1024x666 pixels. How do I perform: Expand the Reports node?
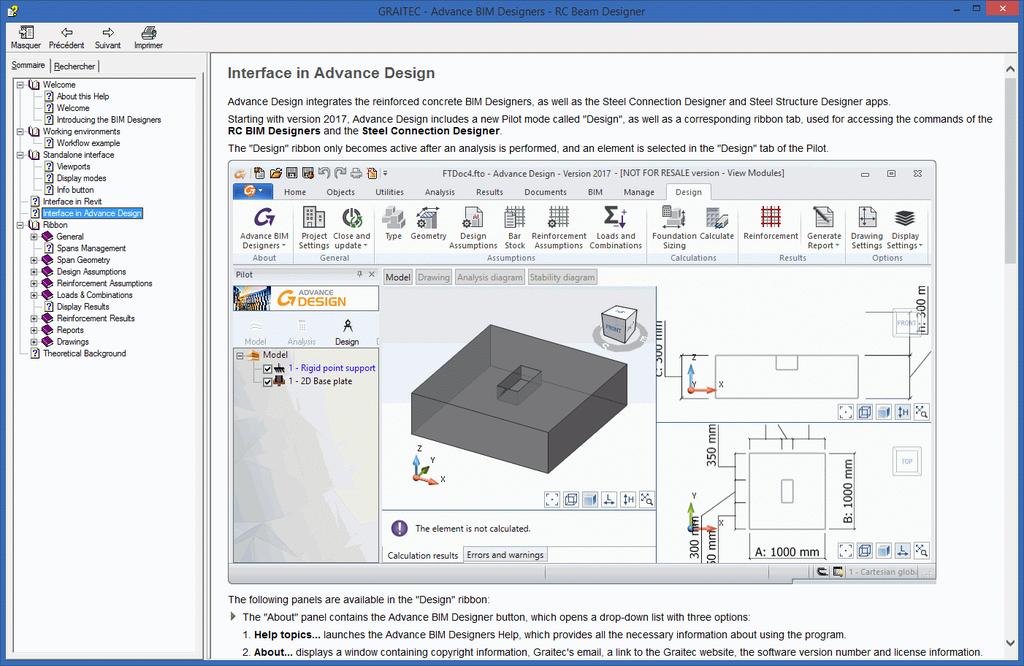pyautogui.click(x=34, y=330)
